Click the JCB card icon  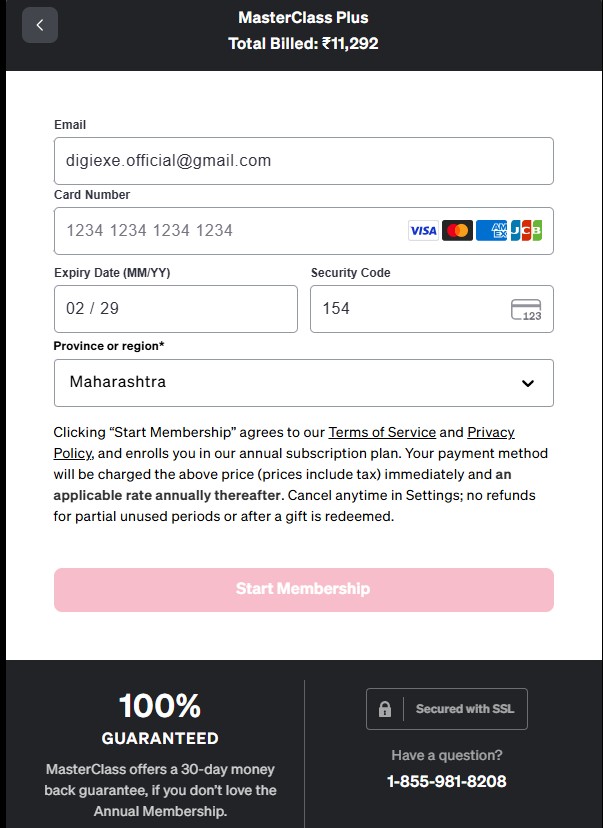(527, 230)
